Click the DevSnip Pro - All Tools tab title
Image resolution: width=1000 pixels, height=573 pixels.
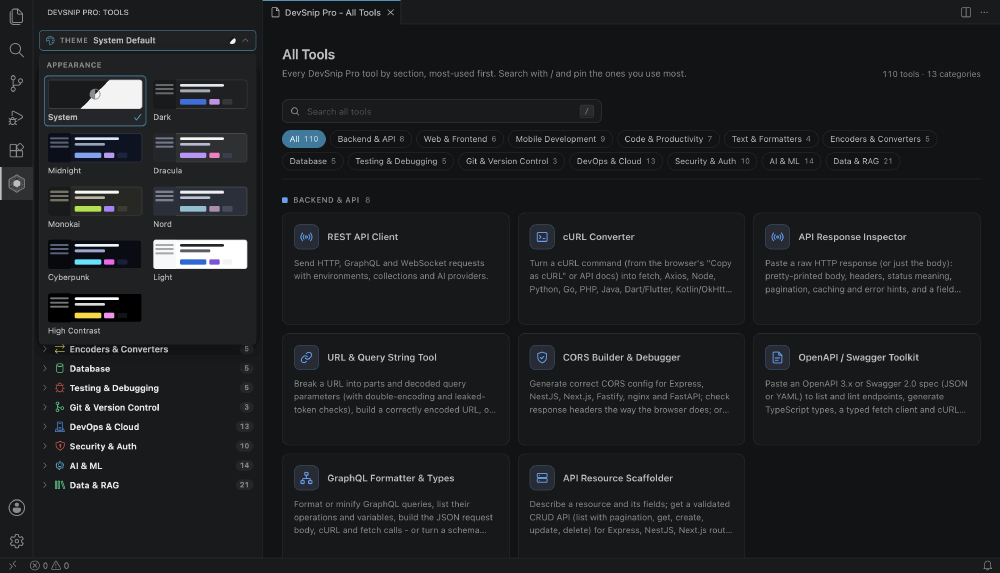[332, 12]
